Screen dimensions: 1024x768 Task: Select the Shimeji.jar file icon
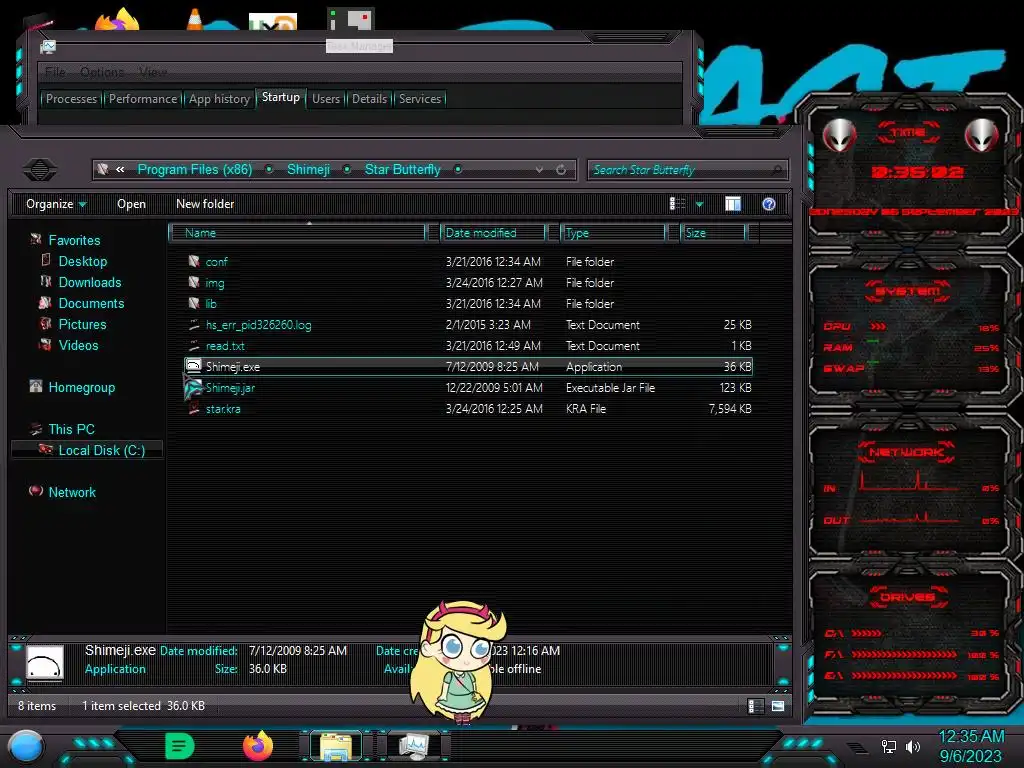[x=193, y=387]
